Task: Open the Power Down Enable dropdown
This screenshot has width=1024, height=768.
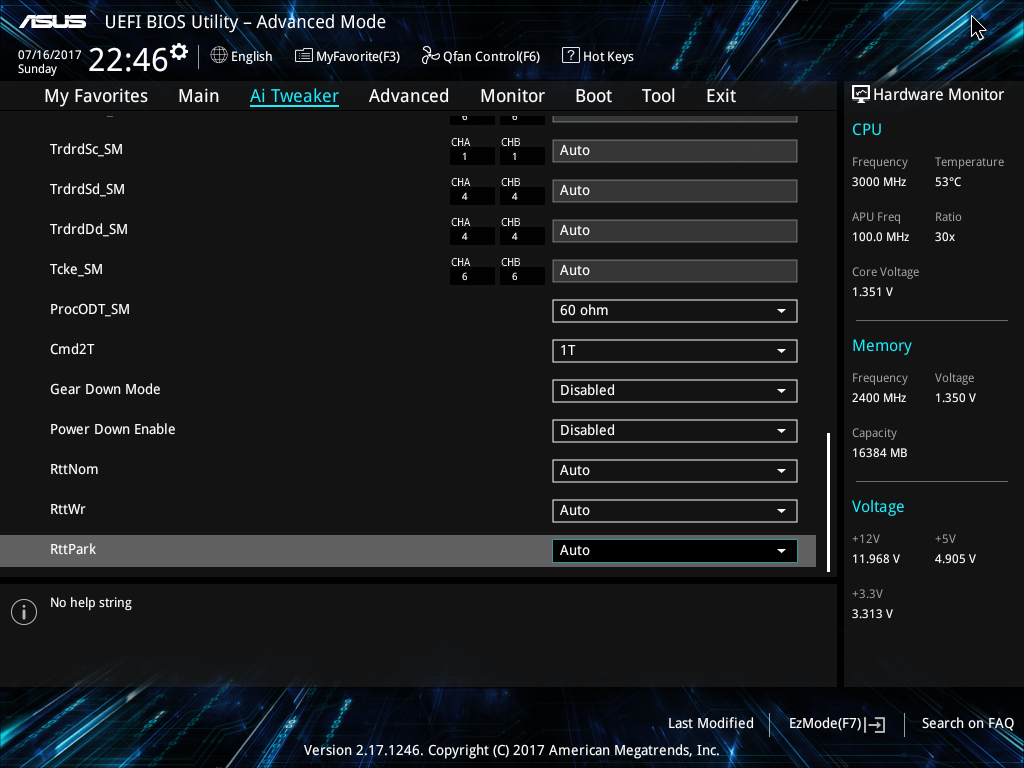Action: pyautogui.click(x=675, y=430)
